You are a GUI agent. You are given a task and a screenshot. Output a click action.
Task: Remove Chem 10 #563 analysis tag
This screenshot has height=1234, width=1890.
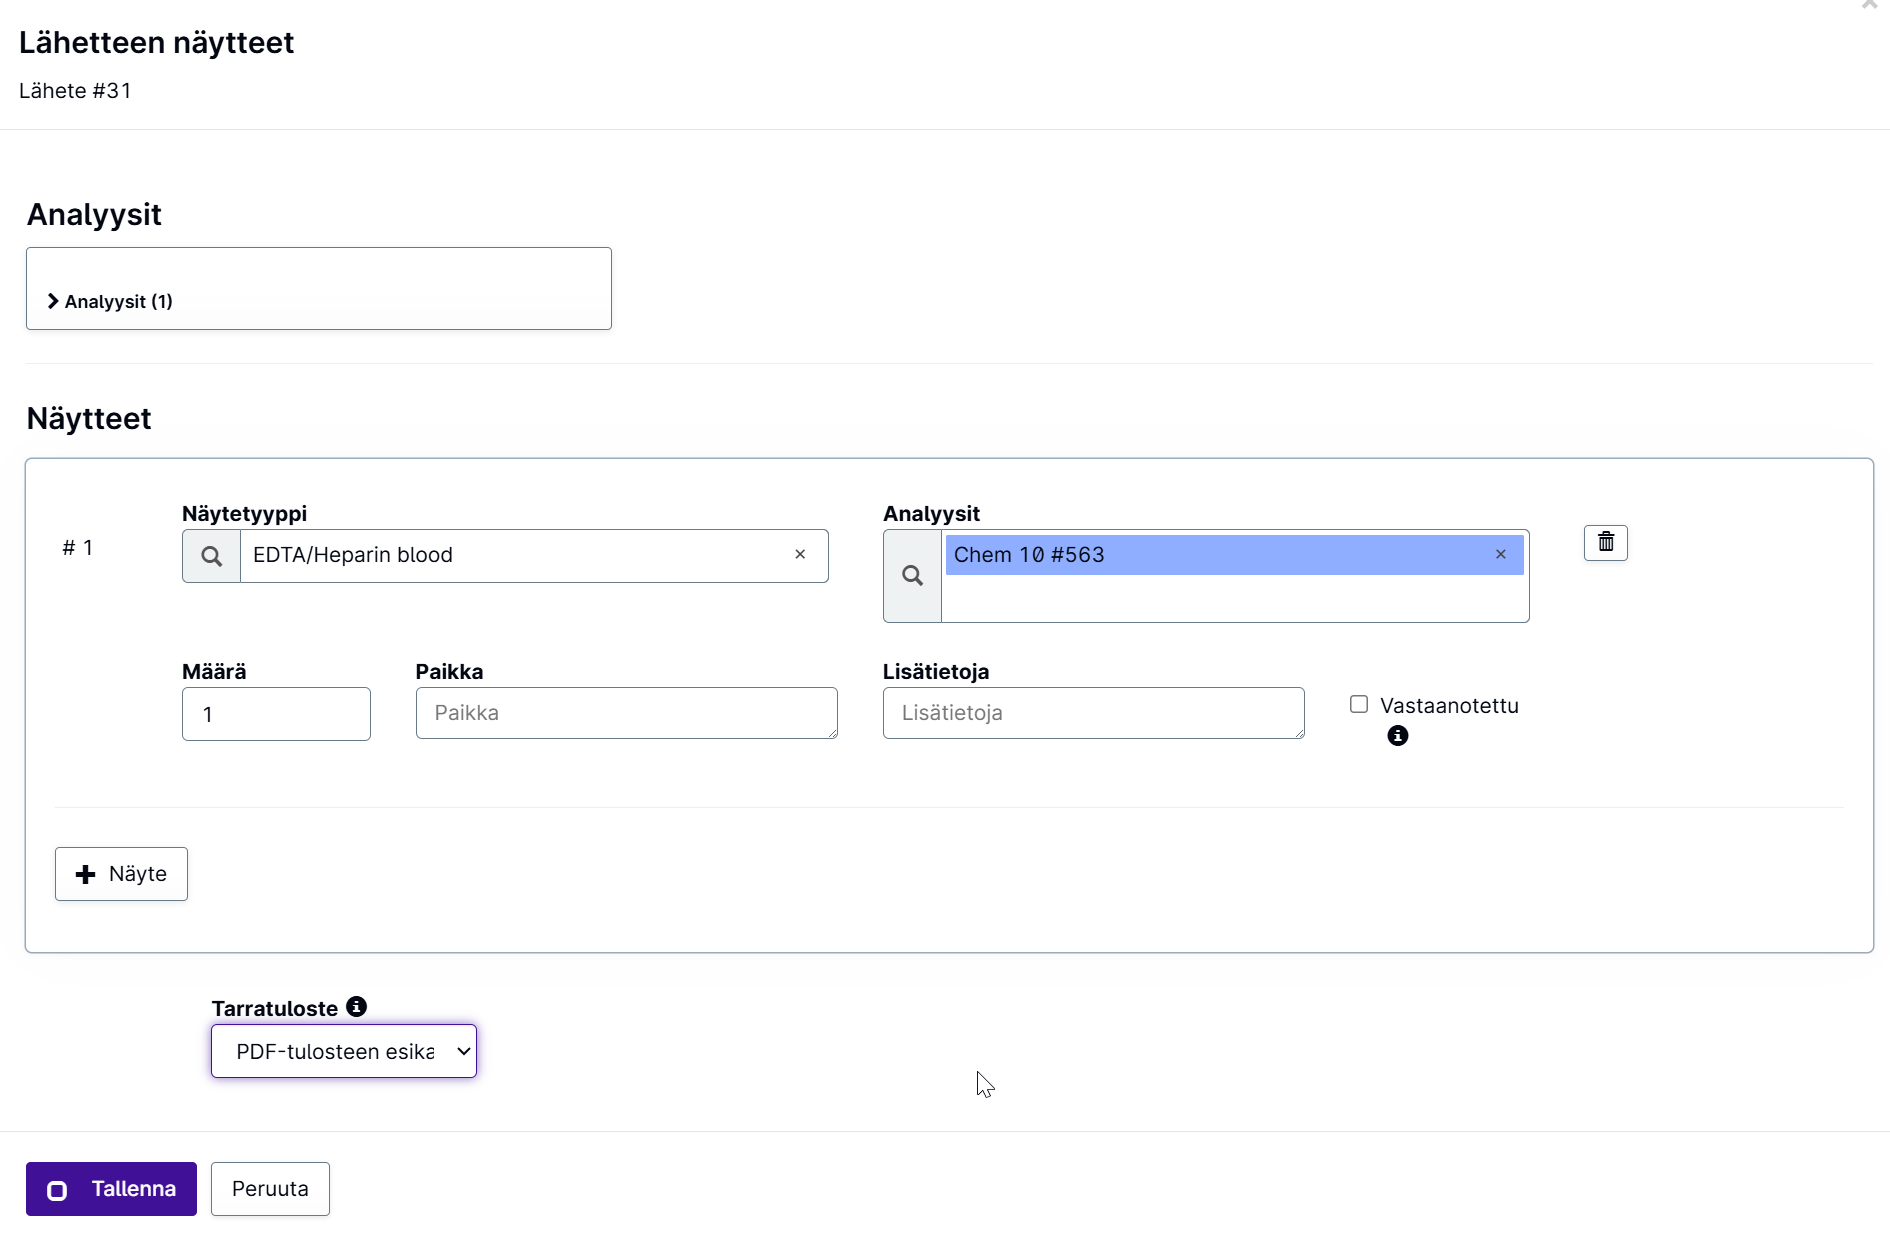pos(1500,554)
